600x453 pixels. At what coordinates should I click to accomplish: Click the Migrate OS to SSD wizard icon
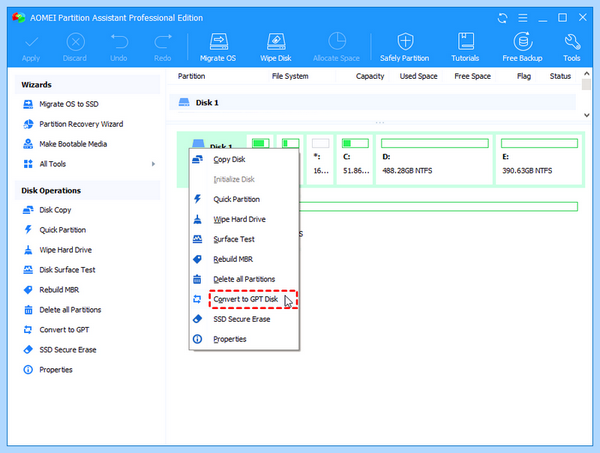pos(28,104)
